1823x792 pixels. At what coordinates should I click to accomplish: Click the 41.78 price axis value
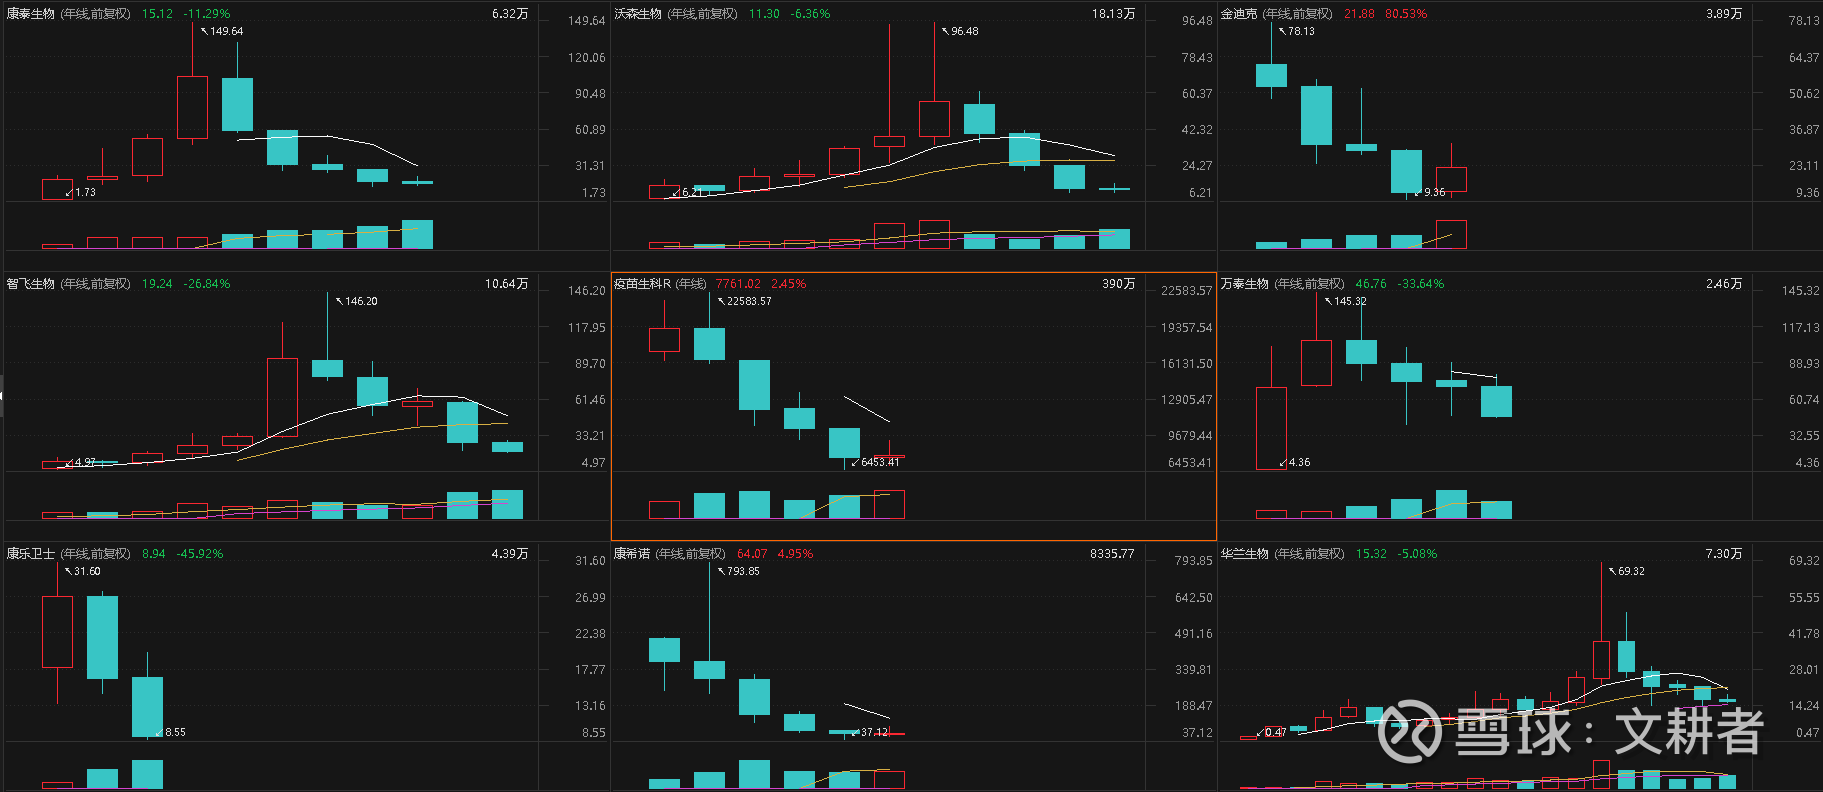pyautogui.click(x=1804, y=634)
